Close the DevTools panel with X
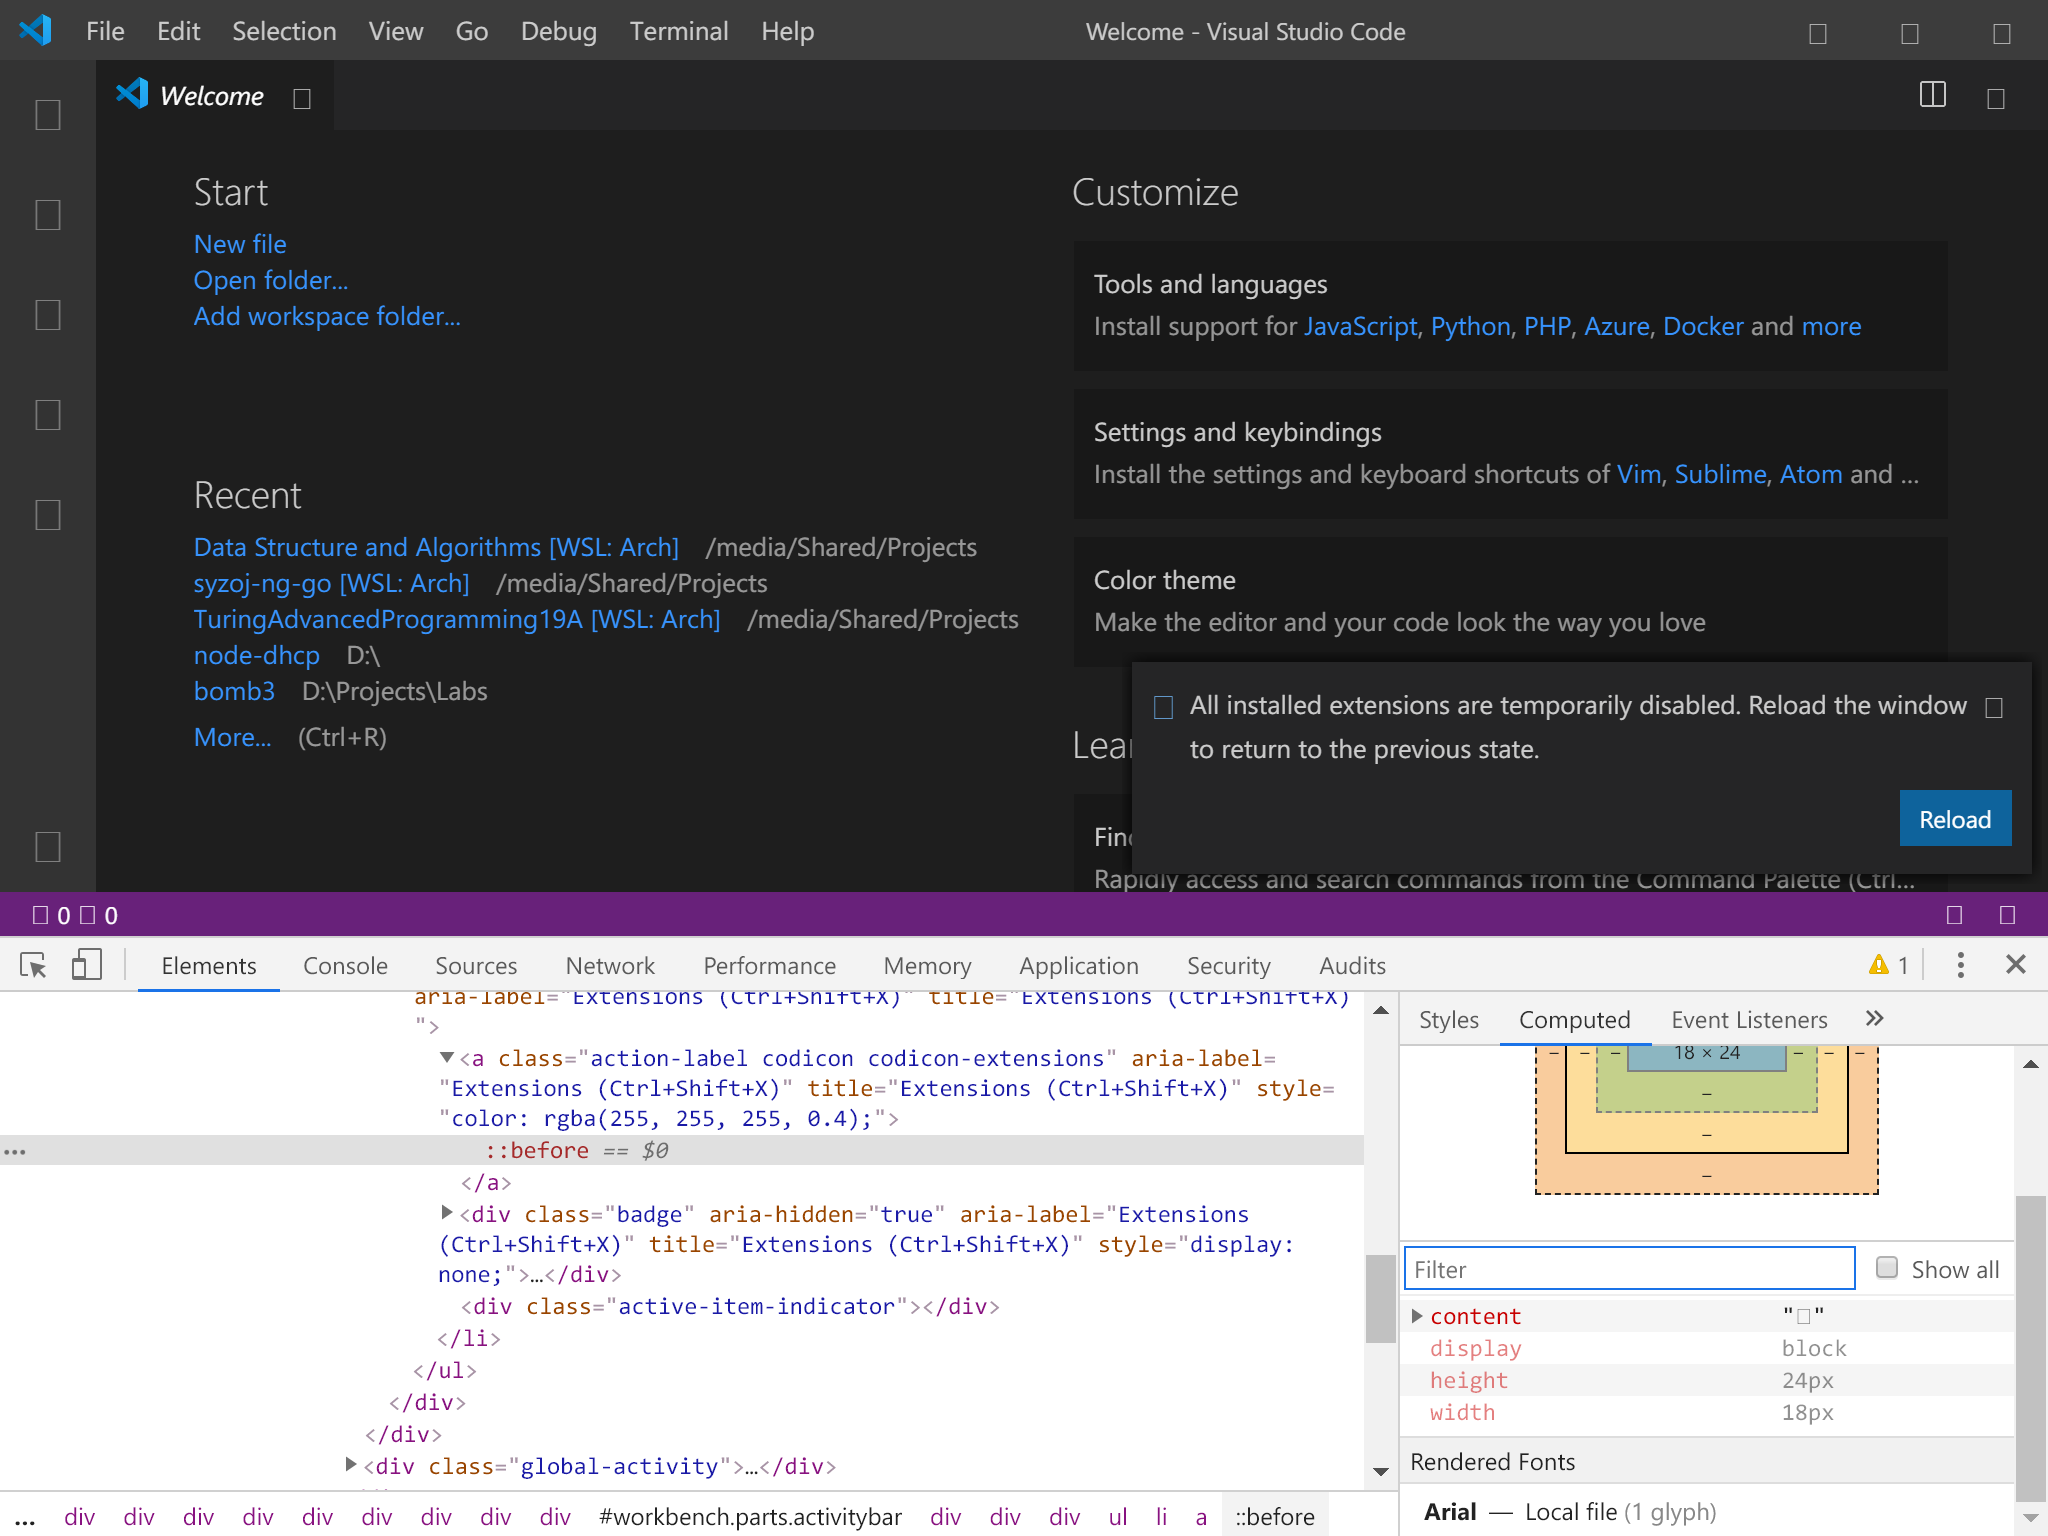2048x1536 pixels. (2015, 965)
